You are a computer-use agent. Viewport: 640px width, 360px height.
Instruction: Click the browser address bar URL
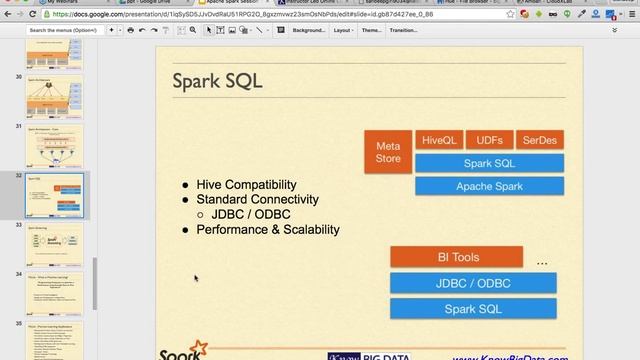[x=243, y=14]
